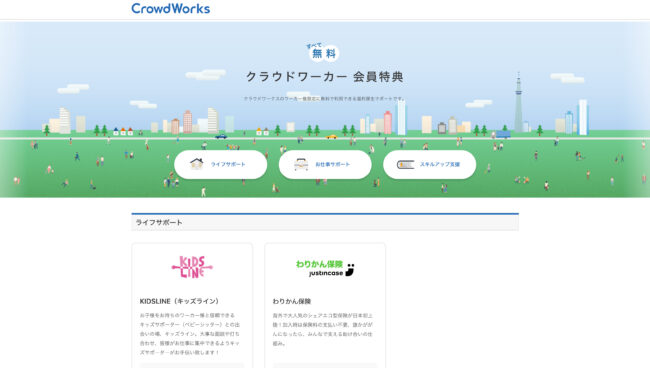This screenshot has height=368, width=650.
Task: Open the わりかん保険 justincase logo
Action: click(x=325, y=268)
